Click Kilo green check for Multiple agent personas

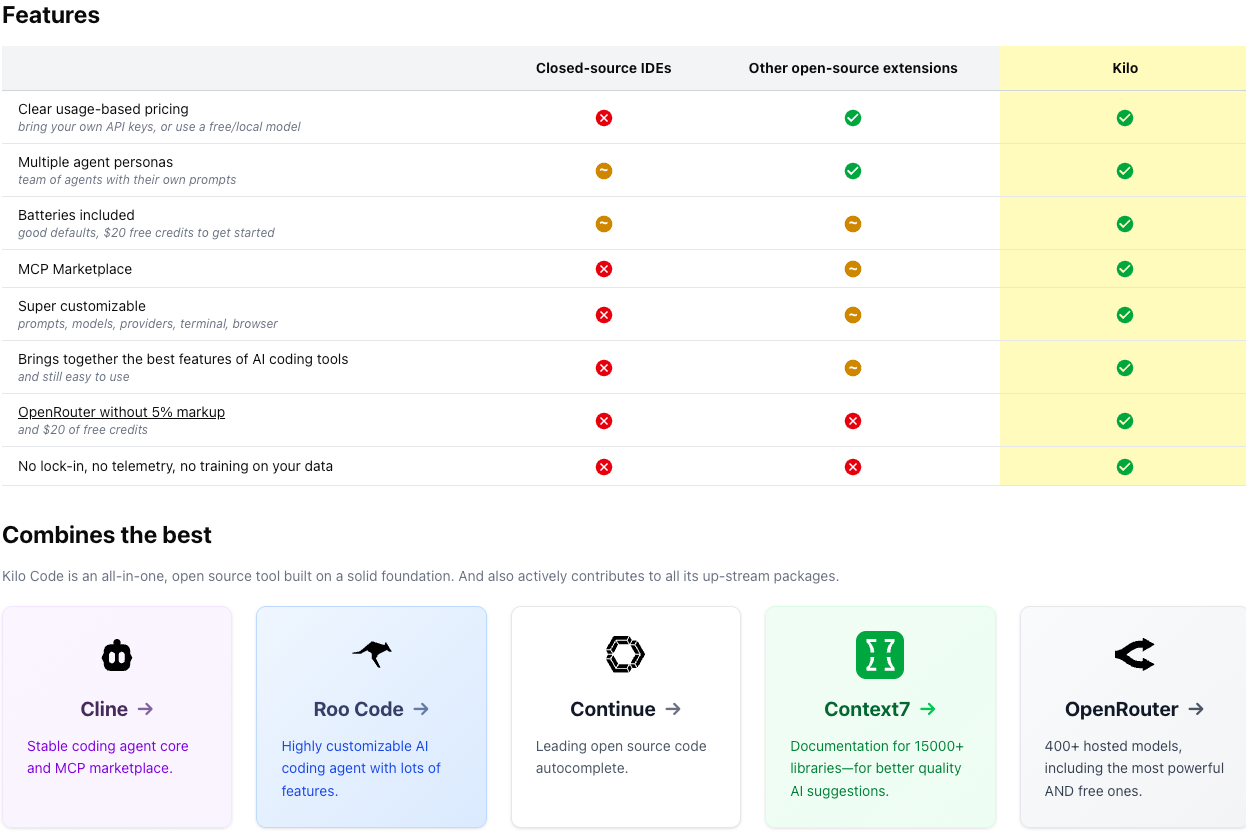pyautogui.click(x=1125, y=171)
